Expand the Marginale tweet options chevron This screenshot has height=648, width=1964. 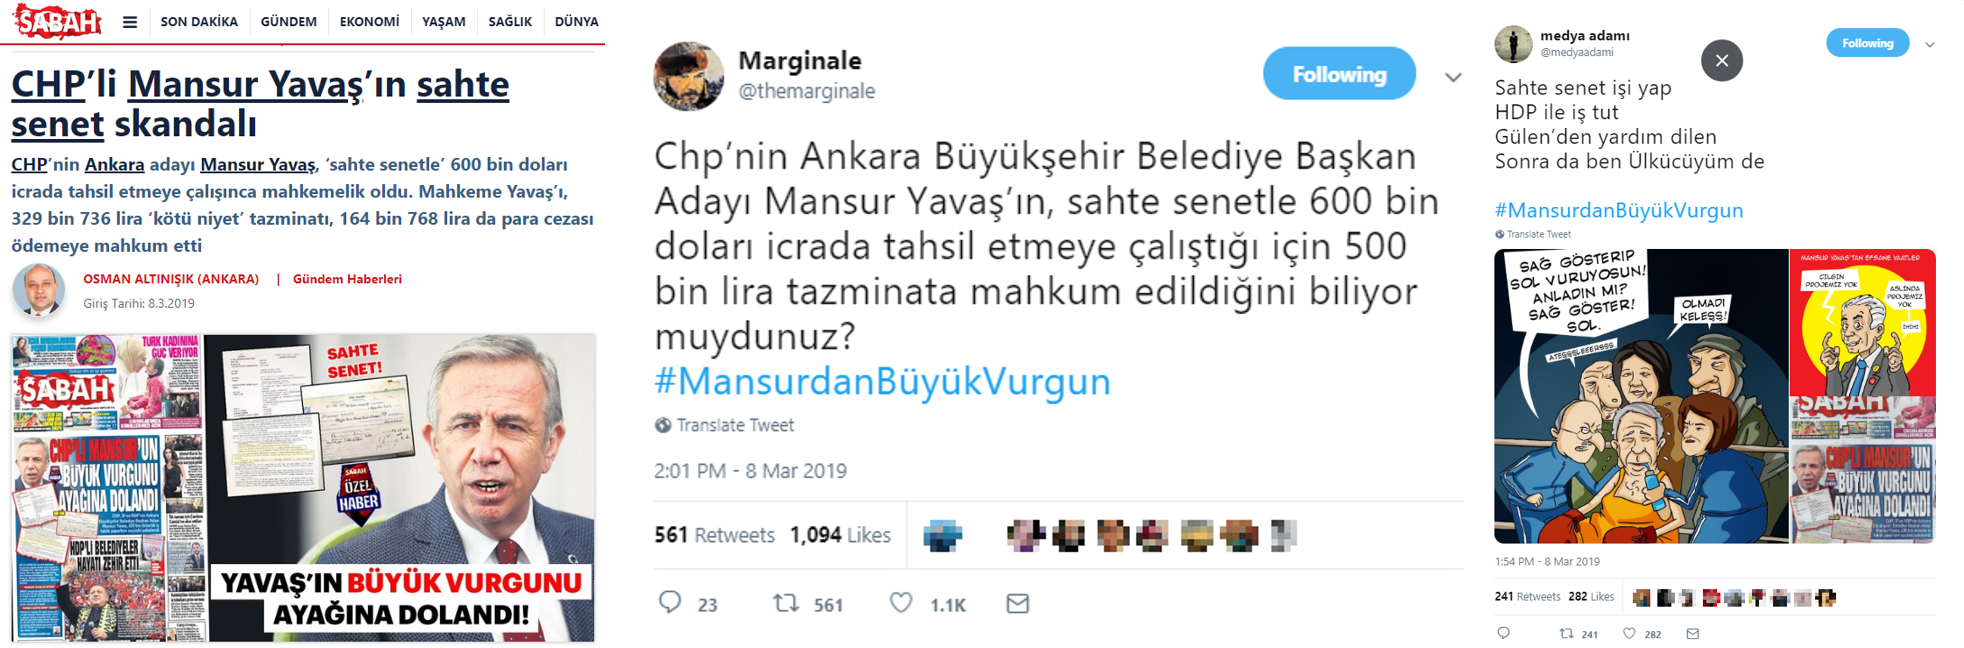[x=1453, y=77]
